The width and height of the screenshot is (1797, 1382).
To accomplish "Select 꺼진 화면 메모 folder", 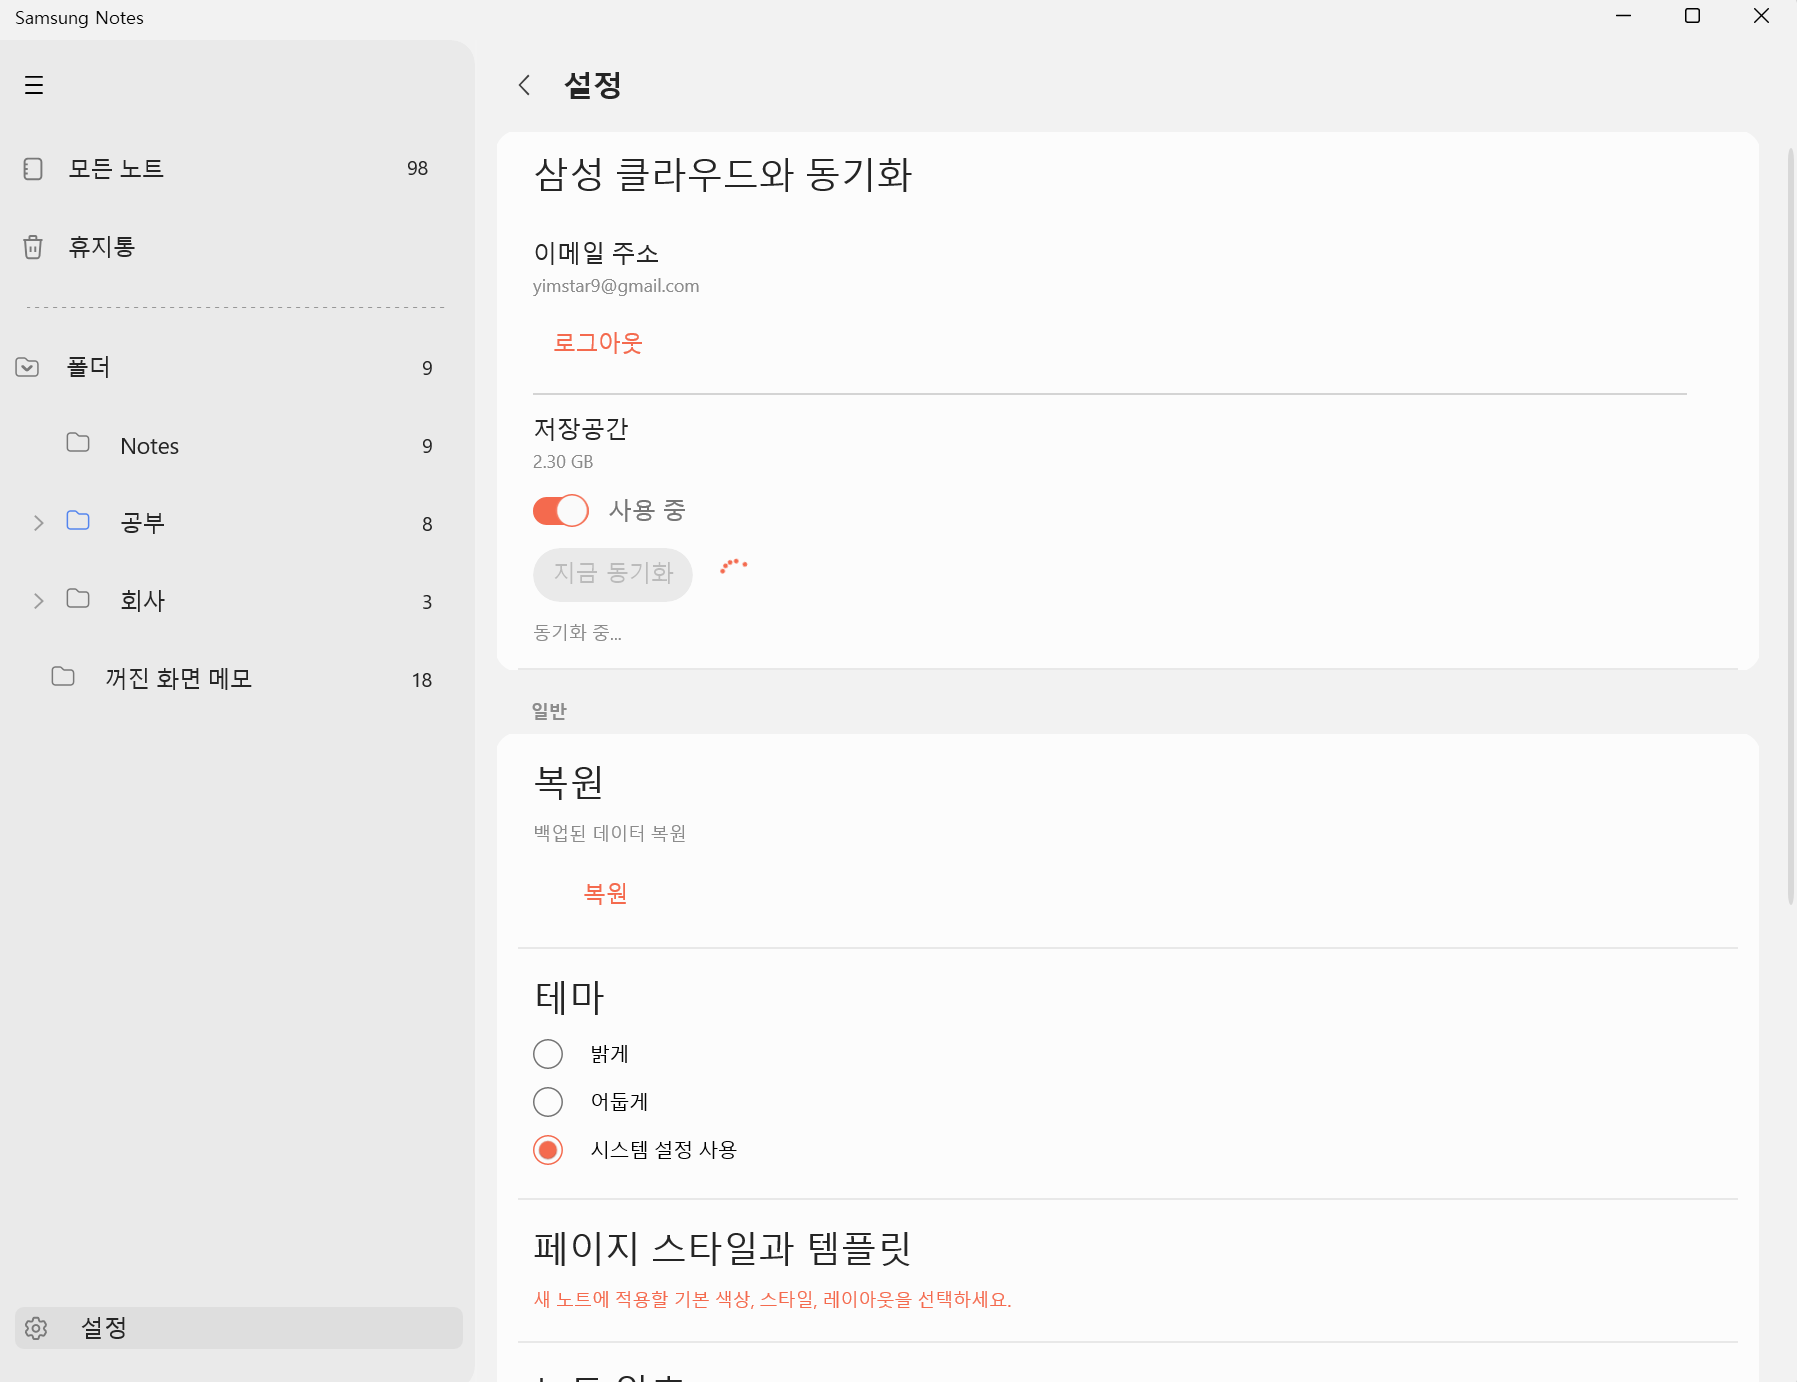I will point(238,679).
